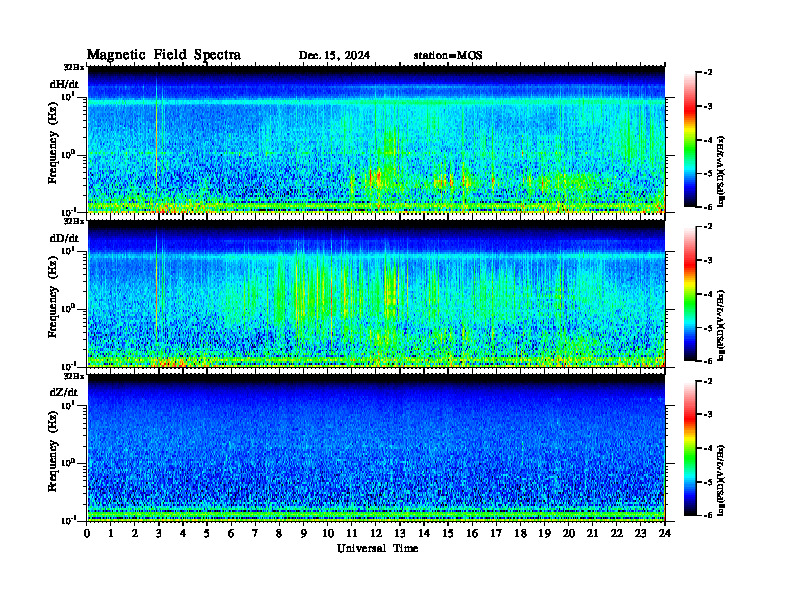Image resolution: width=792 pixels, height=612 pixels.
Task: Click hour tick label "8" on the time axis
Action: tap(279, 533)
